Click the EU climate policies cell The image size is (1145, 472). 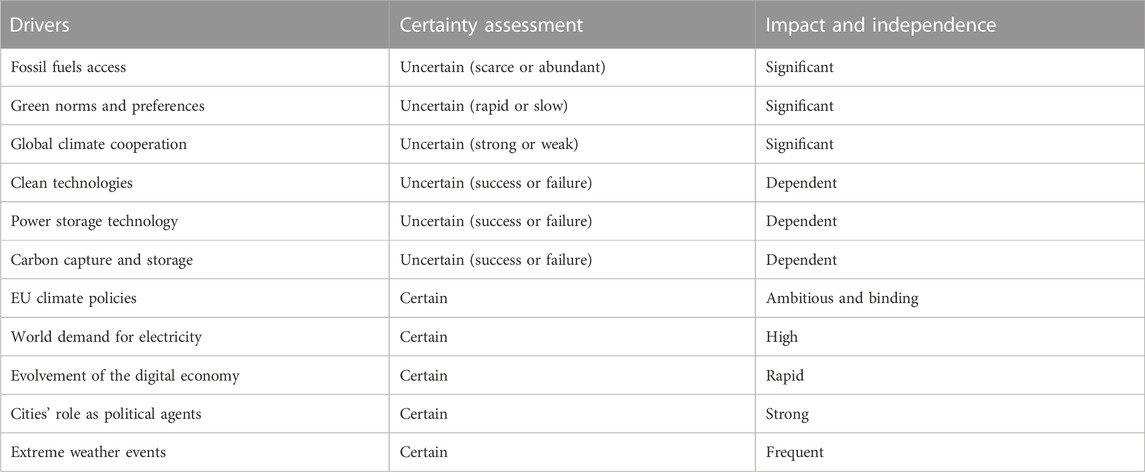194,298
